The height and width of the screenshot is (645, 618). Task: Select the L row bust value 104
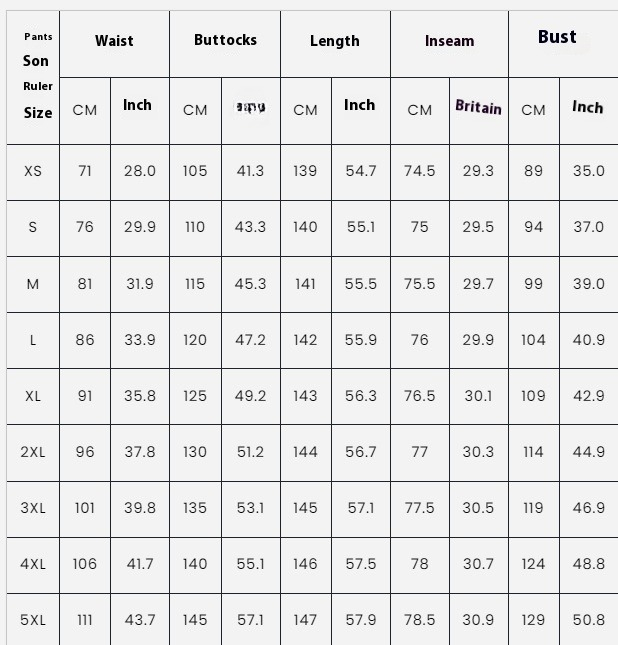pyautogui.click(x=533, y=340)
